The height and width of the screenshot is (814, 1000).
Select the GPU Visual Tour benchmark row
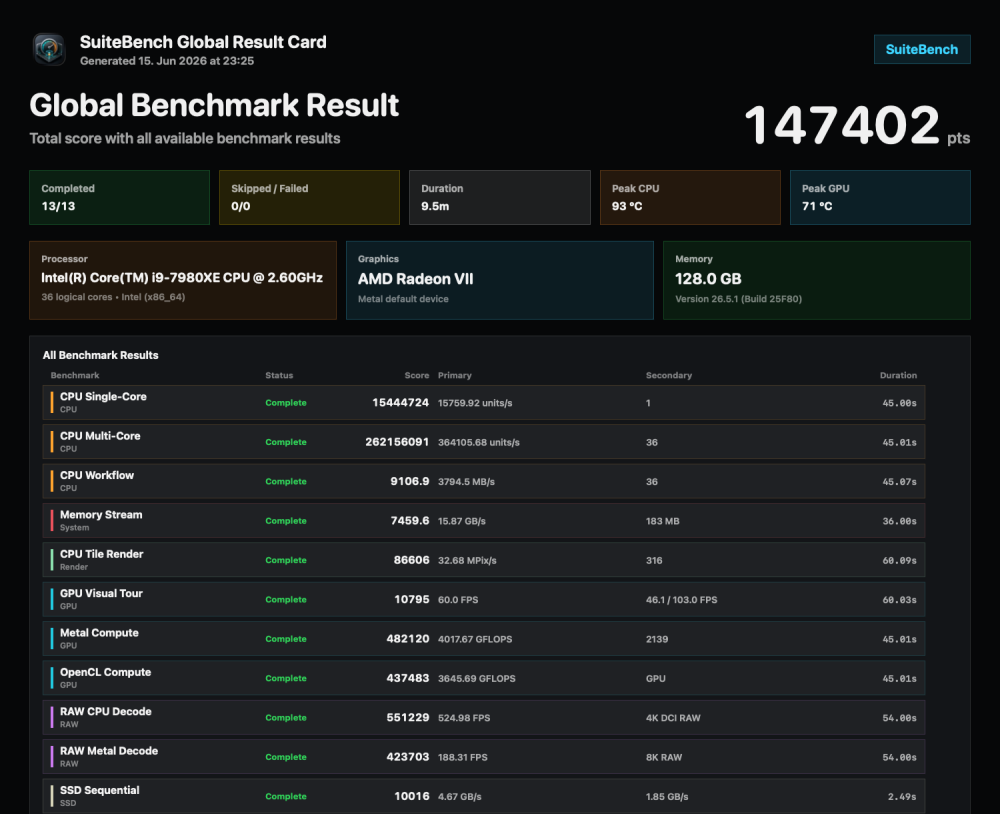point(484,600)
